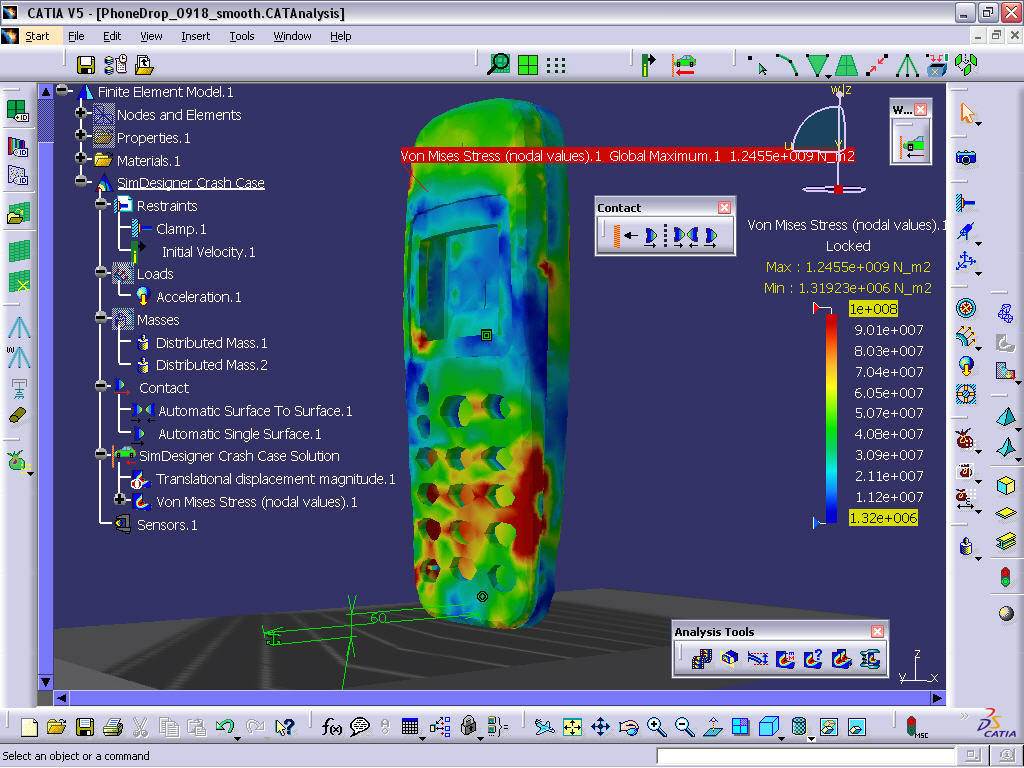Image resolution: width=1024 pixels, height=768 pixels.
Task: Click the highlighted 1e+008 legend maximum value
Action: tap(873, 309)
